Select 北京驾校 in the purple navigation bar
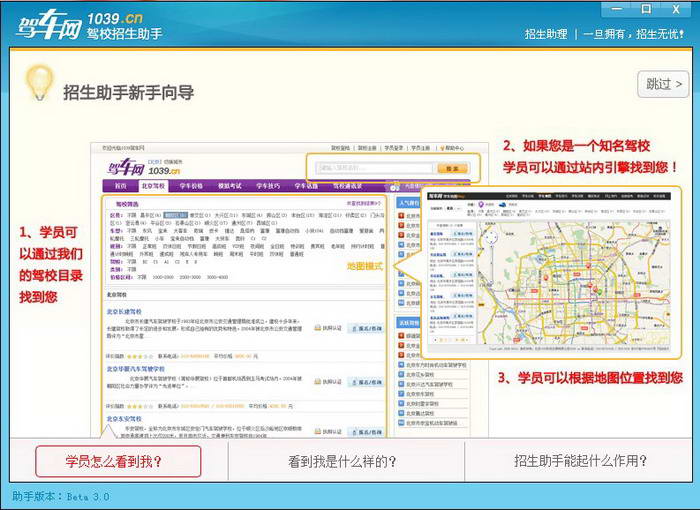Viewport: 700px width, 510px height. pos(153,186)
